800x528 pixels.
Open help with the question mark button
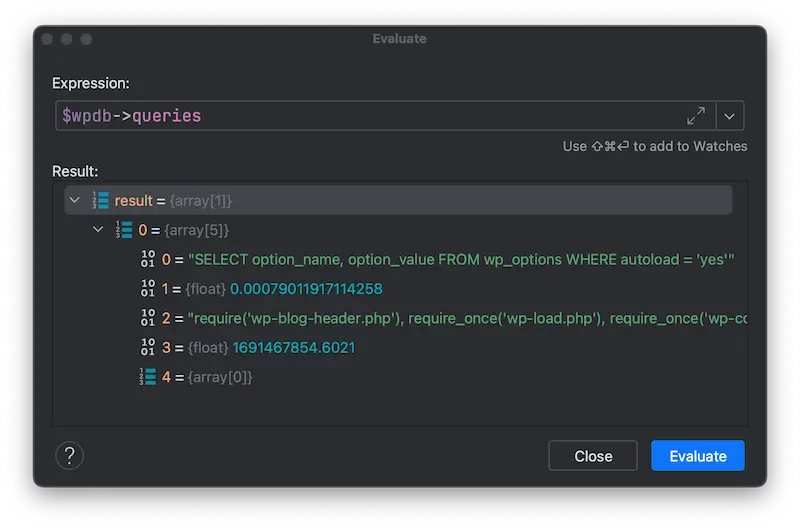[x=69, y=455]
